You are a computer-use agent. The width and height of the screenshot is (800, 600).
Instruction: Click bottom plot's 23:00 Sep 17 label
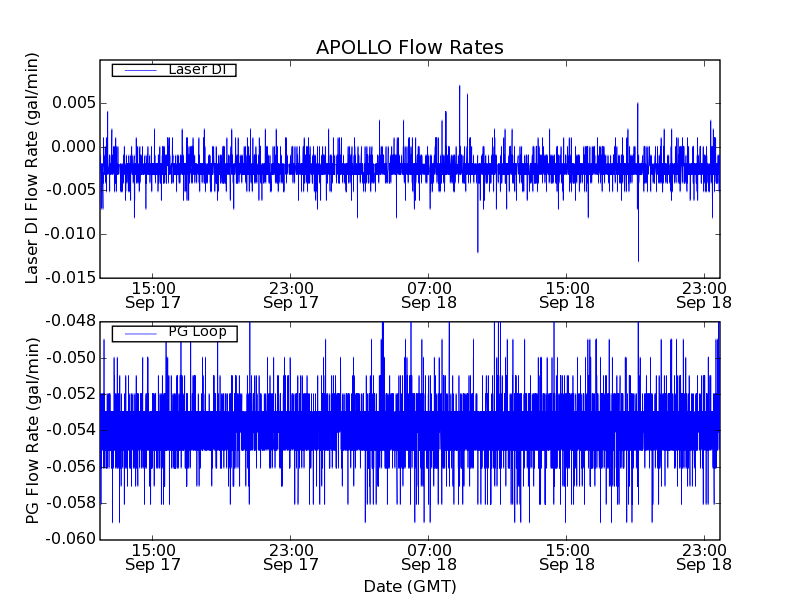coord(291,558)
